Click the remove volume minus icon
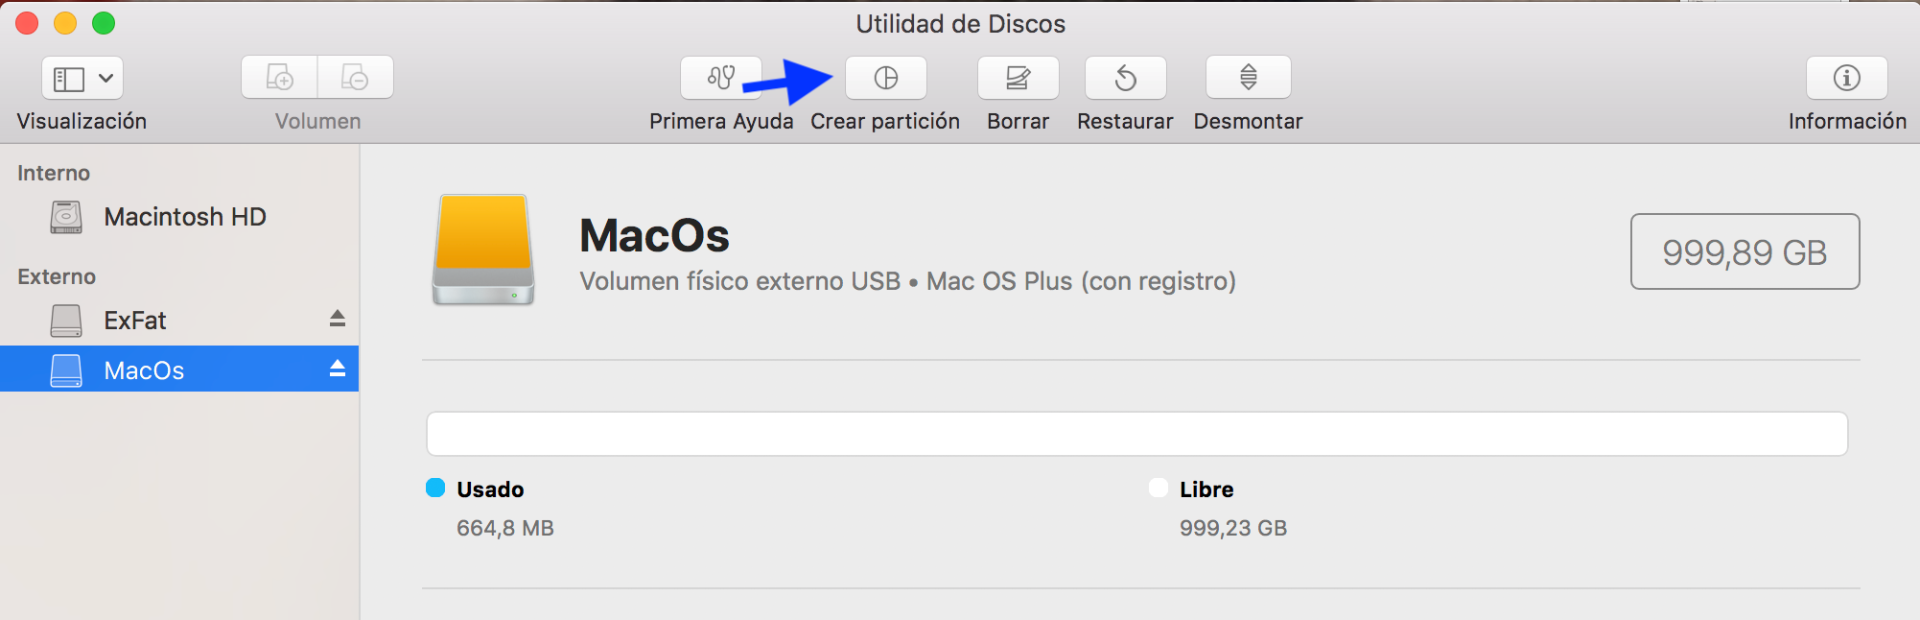The image size is (1920, 620). tap(355, 78)
